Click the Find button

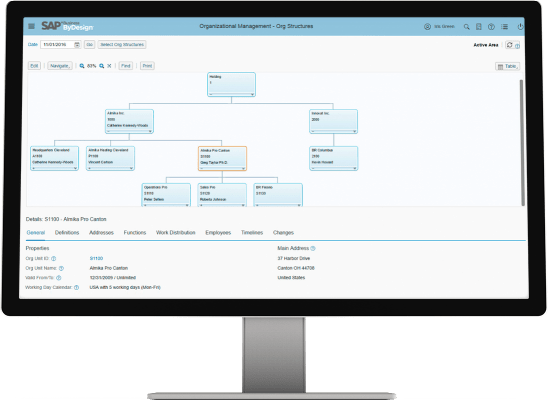(126, 66)
